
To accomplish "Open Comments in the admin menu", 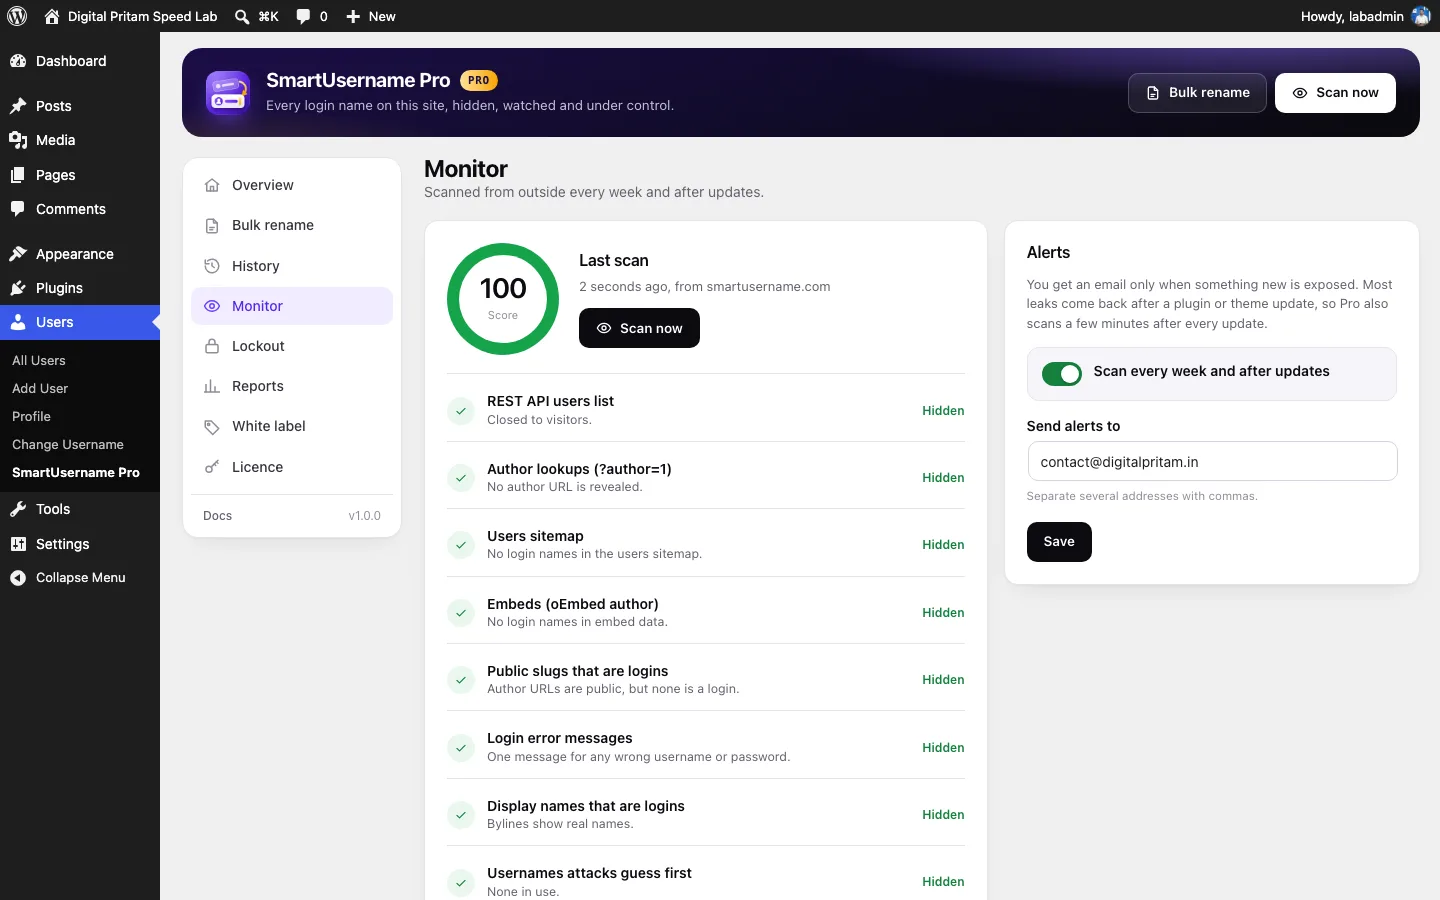I will click(80, 209).
